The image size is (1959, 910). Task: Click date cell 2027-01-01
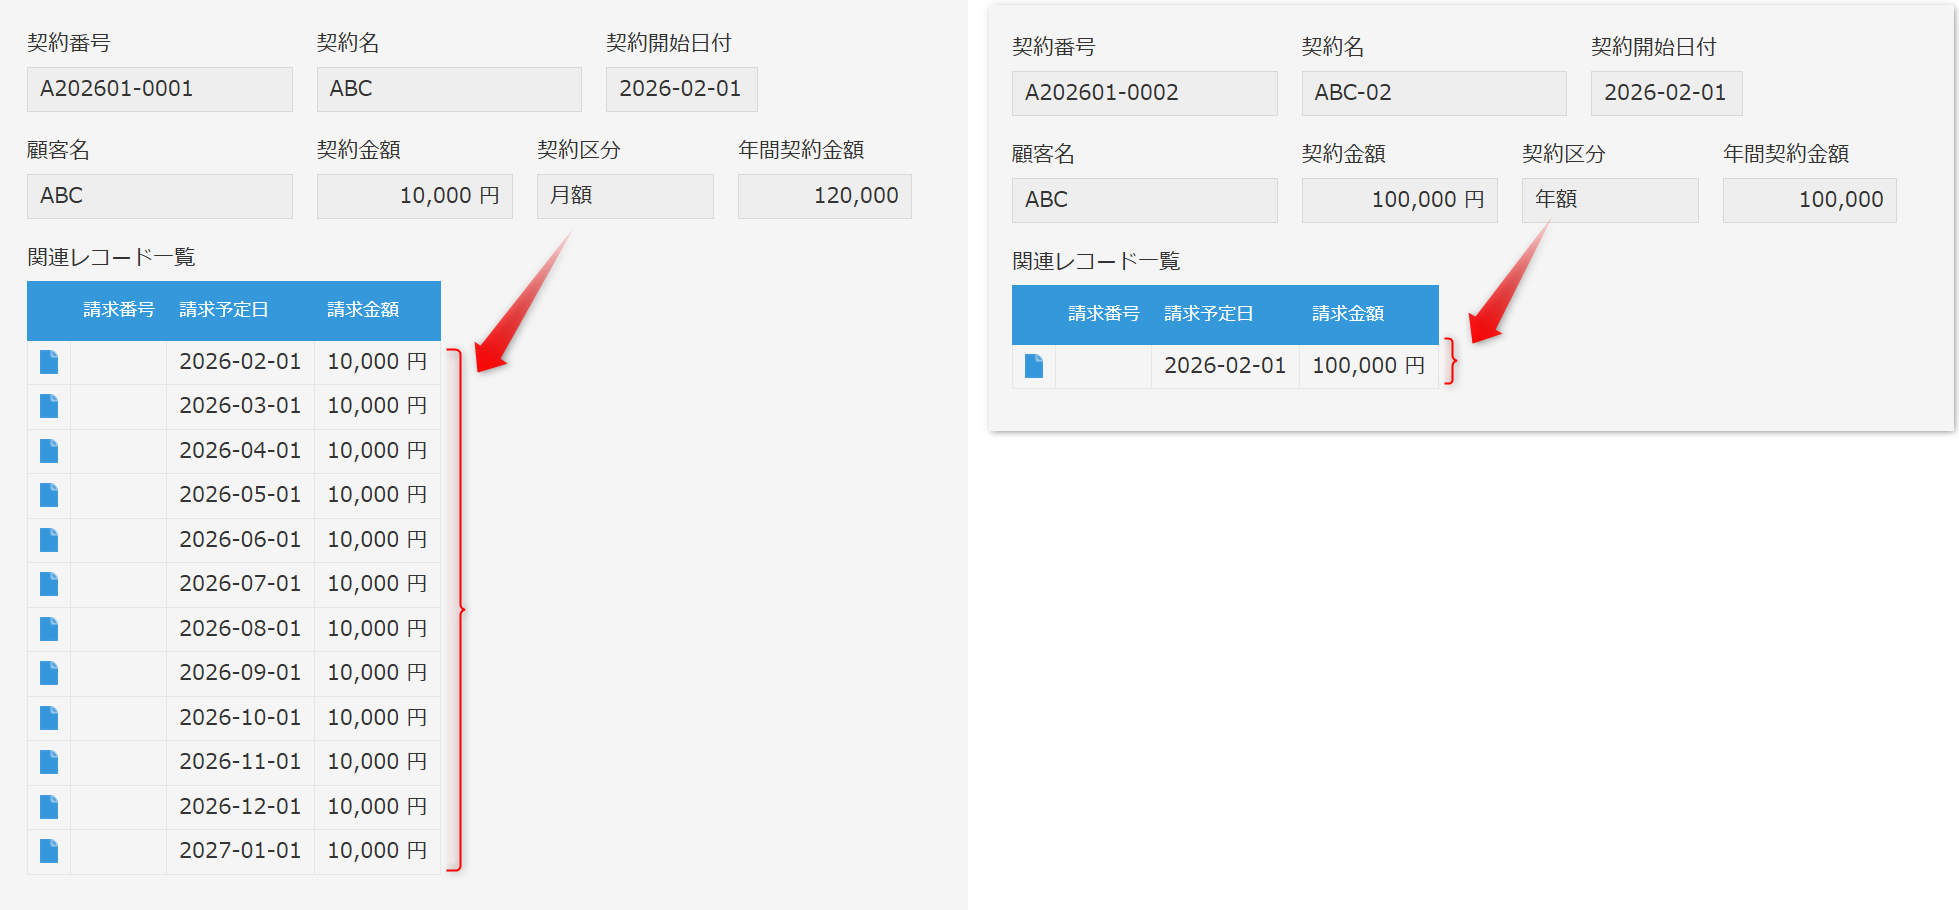(241, 851)
